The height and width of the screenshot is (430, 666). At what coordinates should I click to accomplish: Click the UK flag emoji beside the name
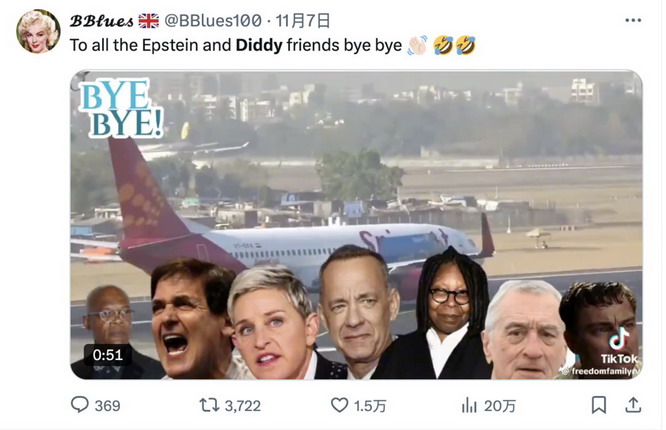(x=149, y=20)
